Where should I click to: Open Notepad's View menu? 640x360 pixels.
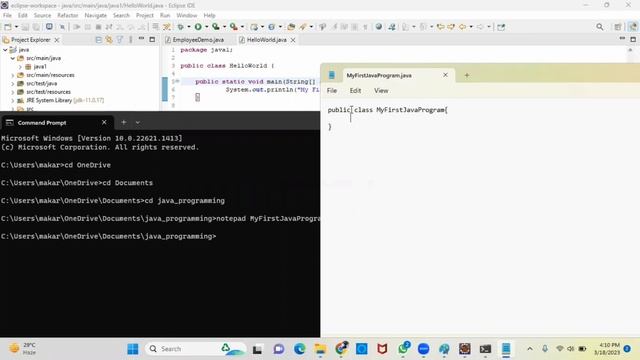click(x=381, y=91)
